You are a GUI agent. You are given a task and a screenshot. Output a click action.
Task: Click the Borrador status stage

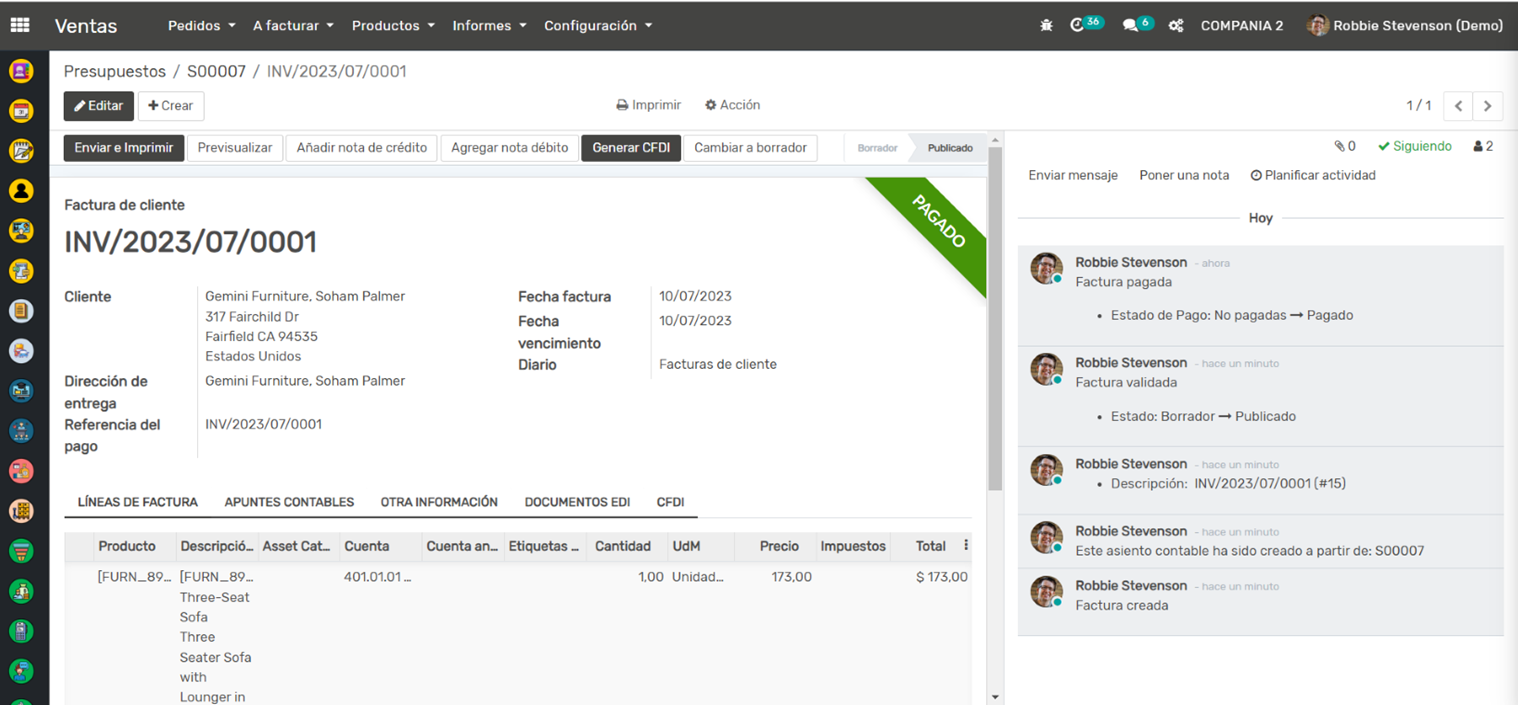click(x=877, y=148)
